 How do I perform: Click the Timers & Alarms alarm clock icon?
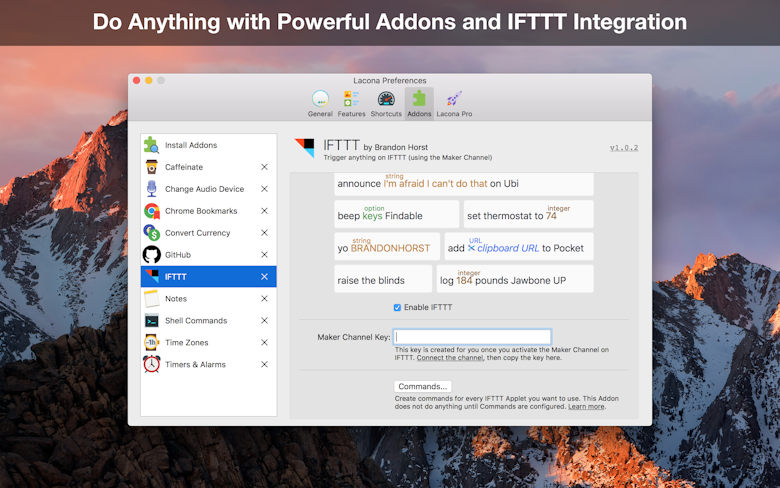(x=152, y=364)
